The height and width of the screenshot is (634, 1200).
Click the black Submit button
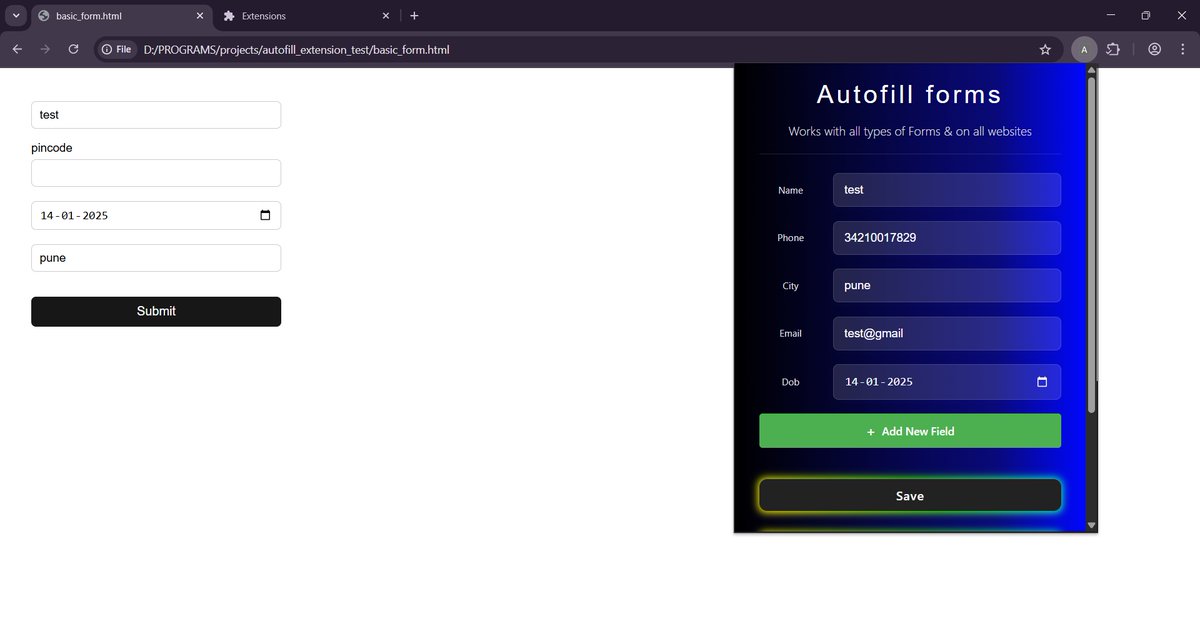156,311
